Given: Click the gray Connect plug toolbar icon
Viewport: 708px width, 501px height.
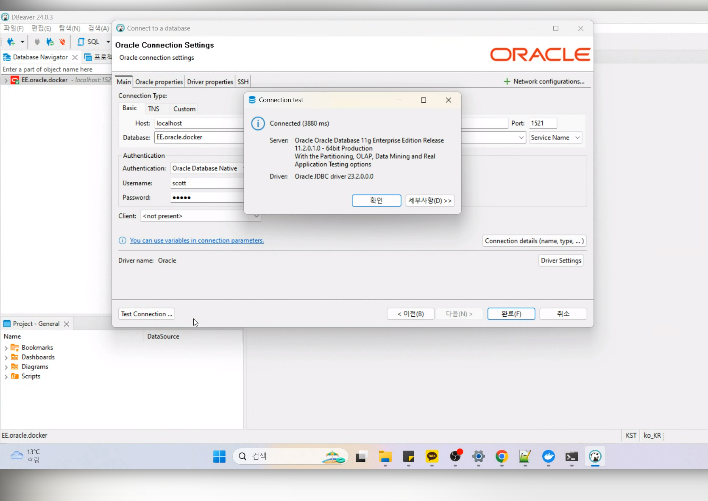Looking at the screenshot, I should 37,42.
